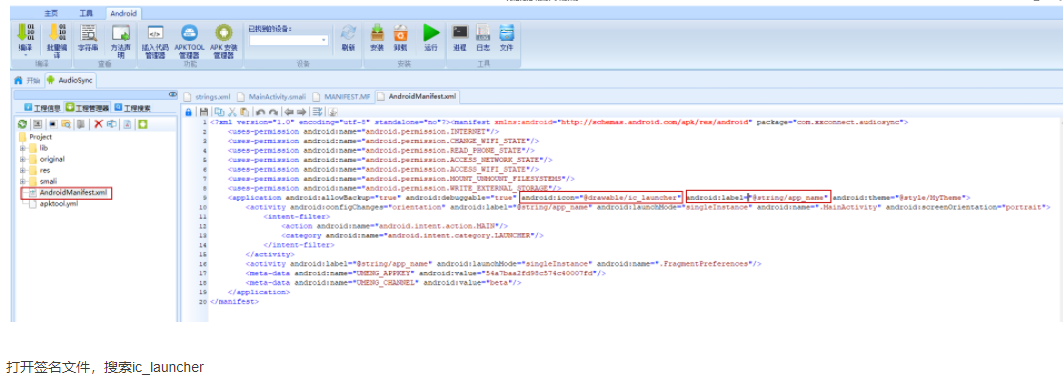1063x387 pixels.
Task: Switch to the 工具 ribbon tab
Action: tap(86, 13)
